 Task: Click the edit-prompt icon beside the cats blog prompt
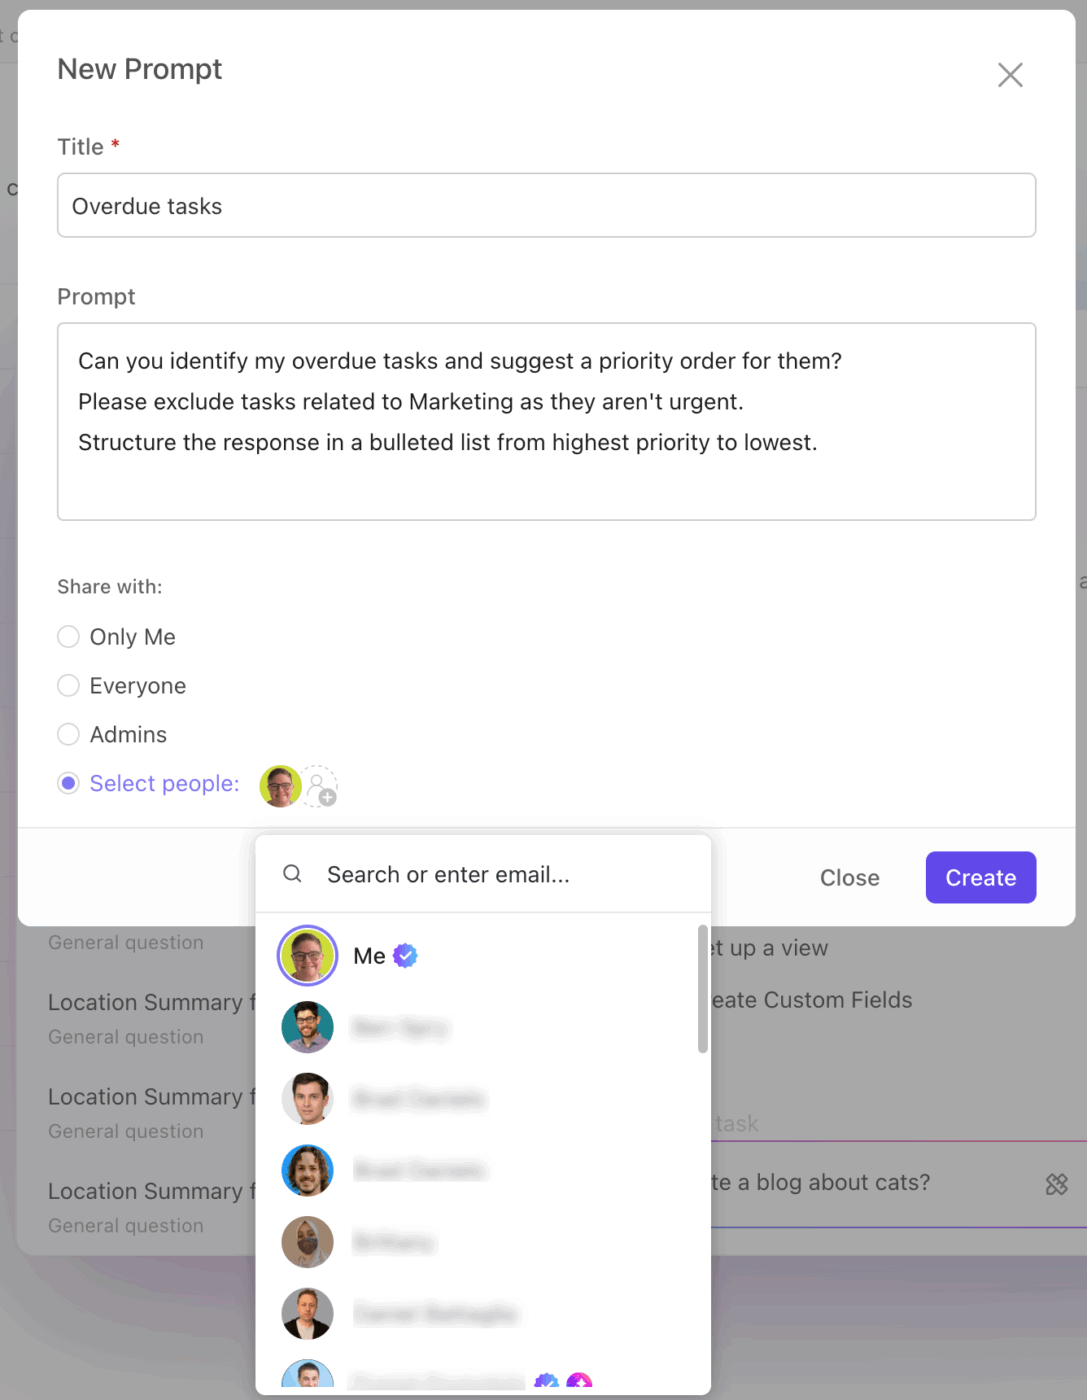(x=1057, y=1184)
